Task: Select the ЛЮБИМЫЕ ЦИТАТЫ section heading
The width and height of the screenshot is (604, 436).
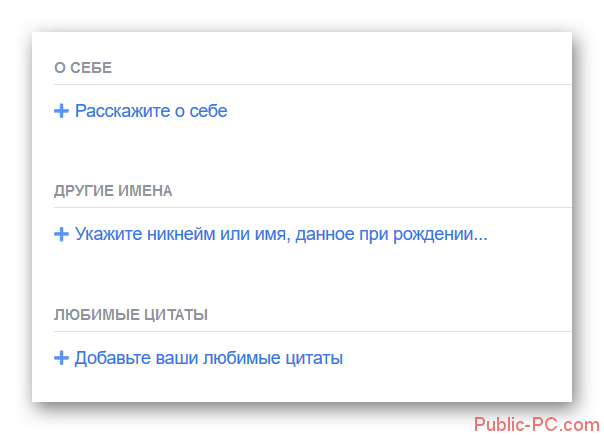Action: point(131,315)
